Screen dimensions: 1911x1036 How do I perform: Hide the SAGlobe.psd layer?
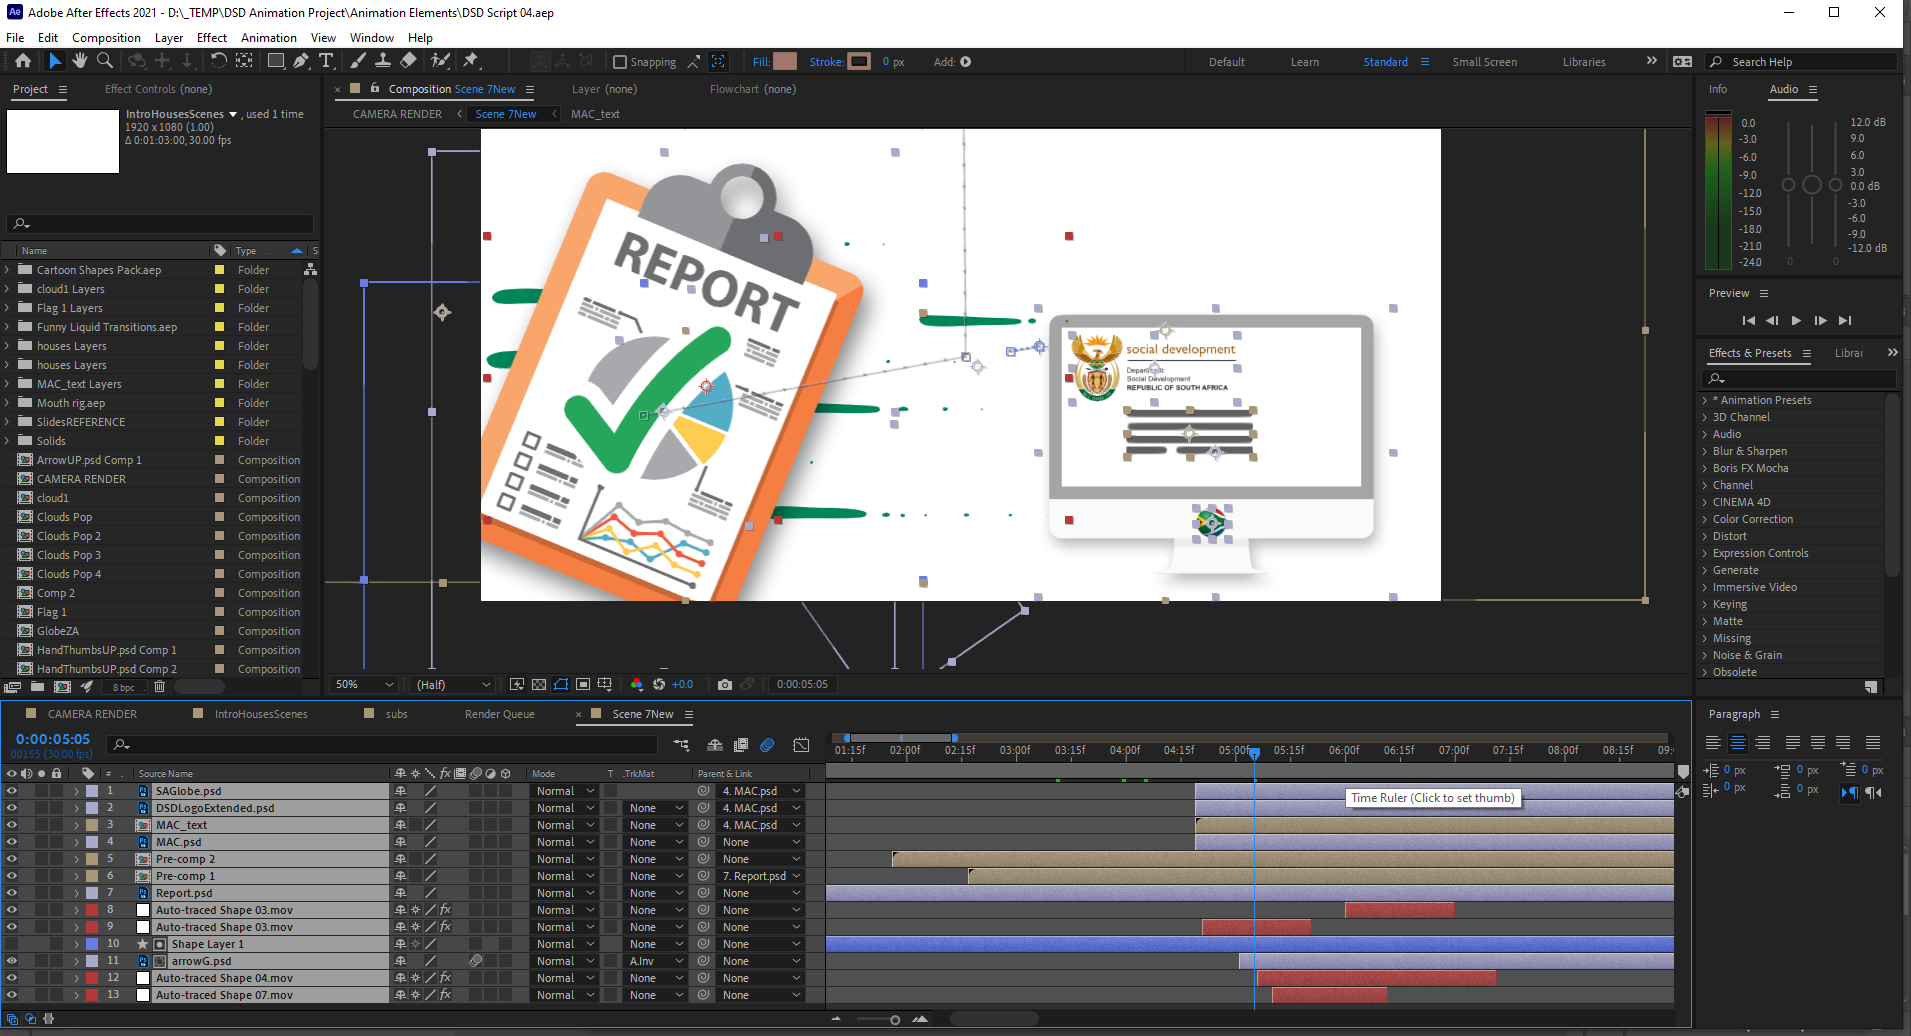[12, 791]
